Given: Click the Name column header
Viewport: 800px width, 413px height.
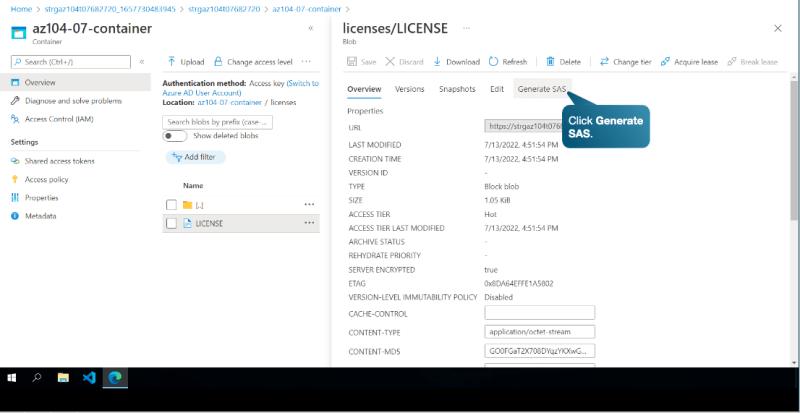Looking at the screenshot, I should tap(193, 186).
